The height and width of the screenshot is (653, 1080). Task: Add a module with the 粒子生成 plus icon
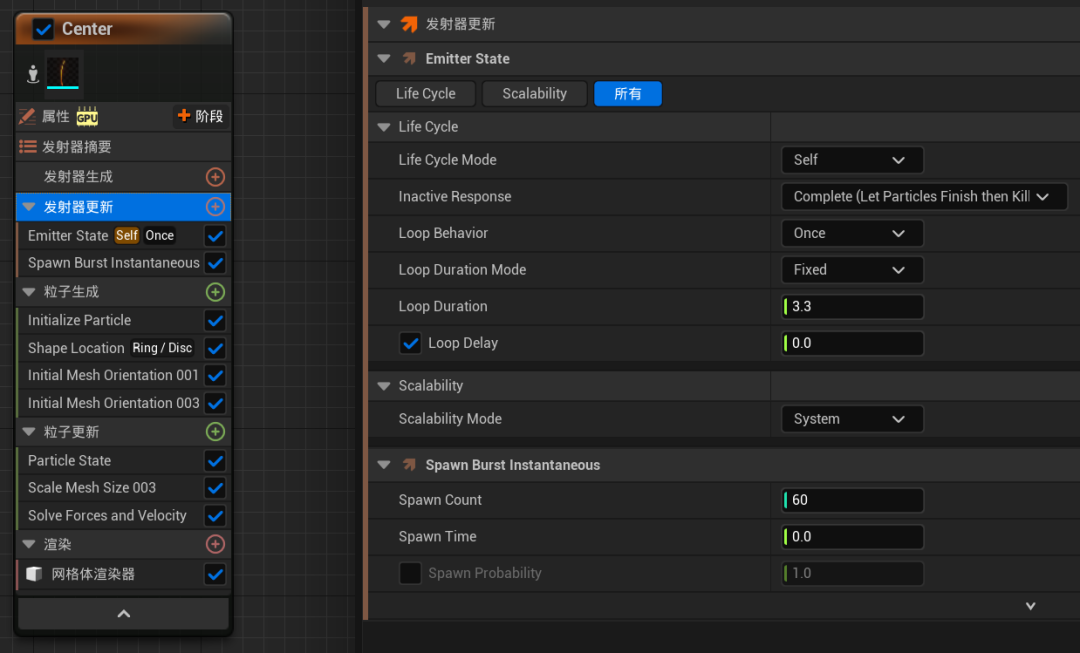click(215, 292)
